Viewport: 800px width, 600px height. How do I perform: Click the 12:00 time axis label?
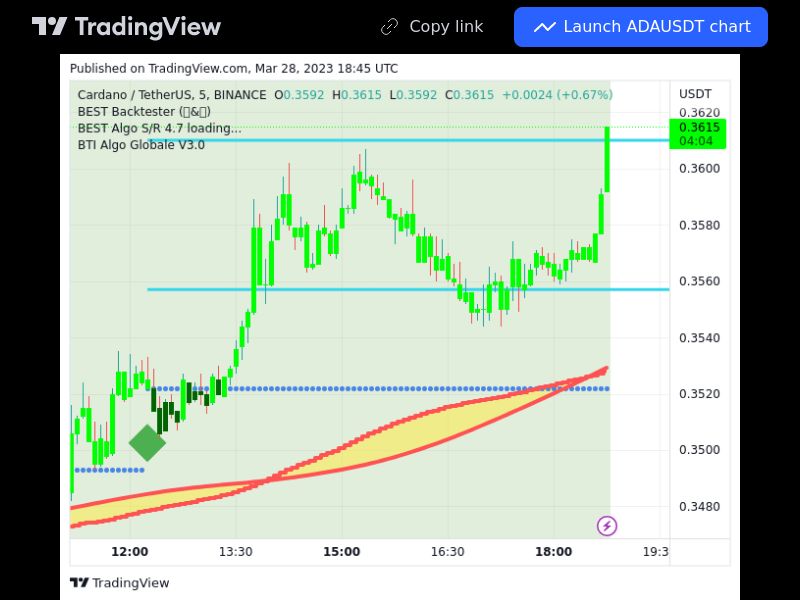pos(130,552)
